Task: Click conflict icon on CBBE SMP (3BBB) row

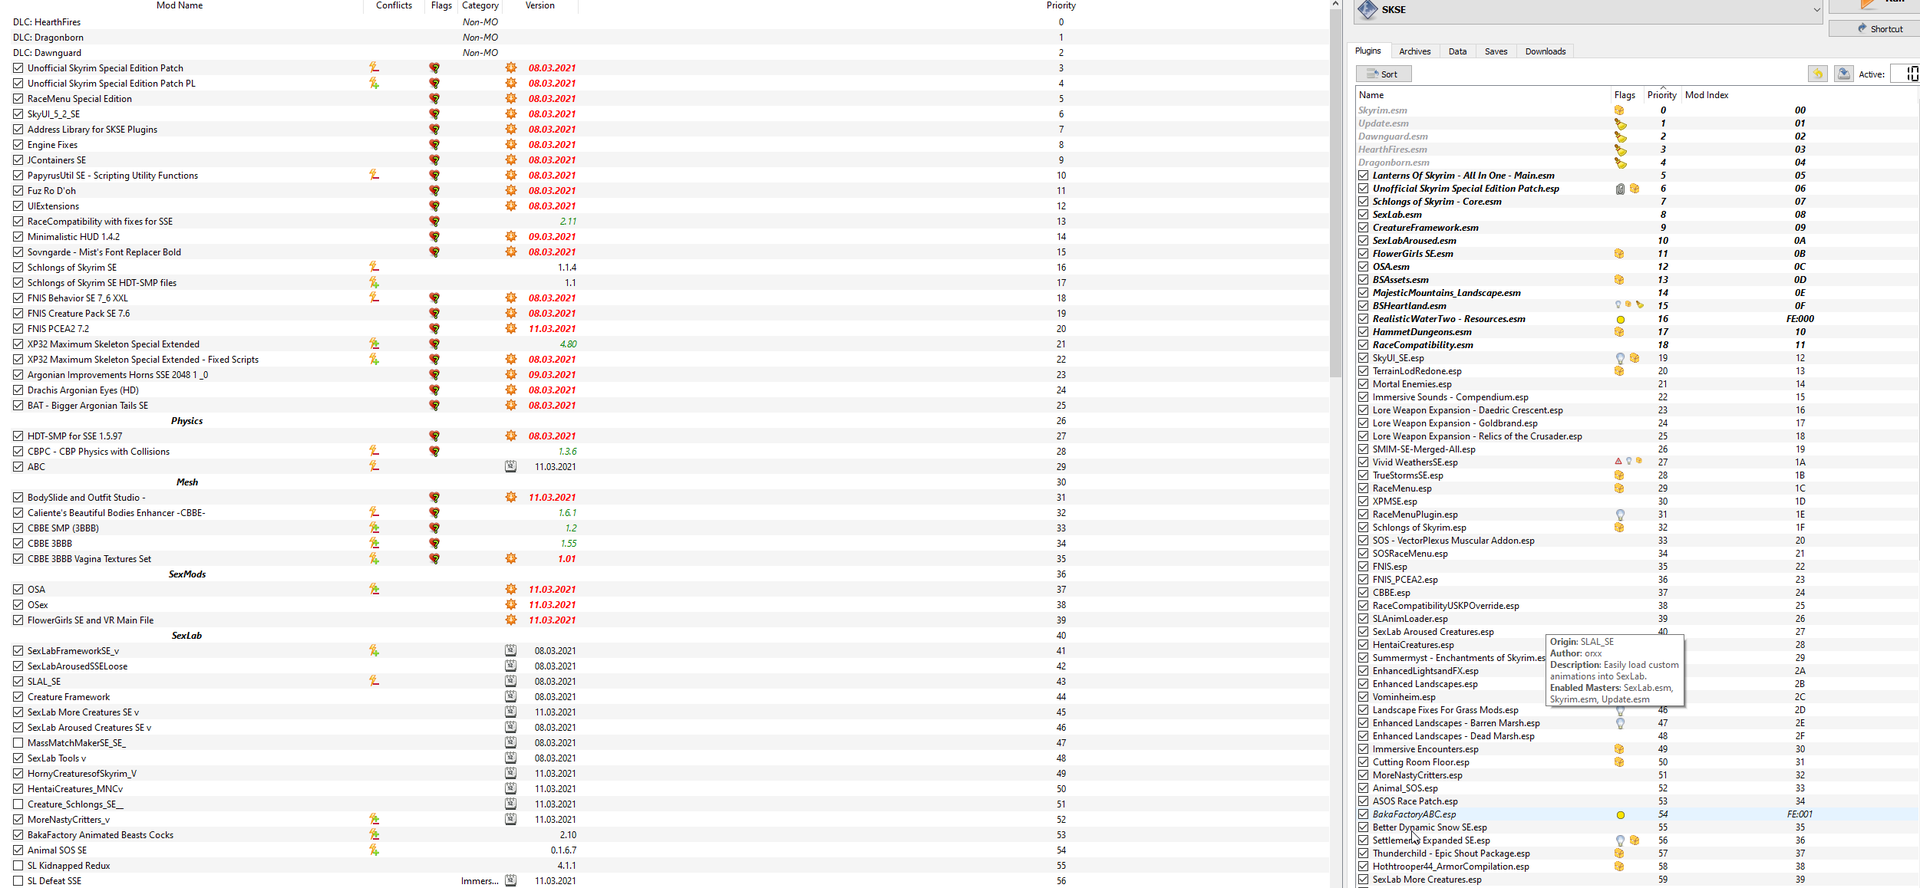Action: [x=374, y=528]
